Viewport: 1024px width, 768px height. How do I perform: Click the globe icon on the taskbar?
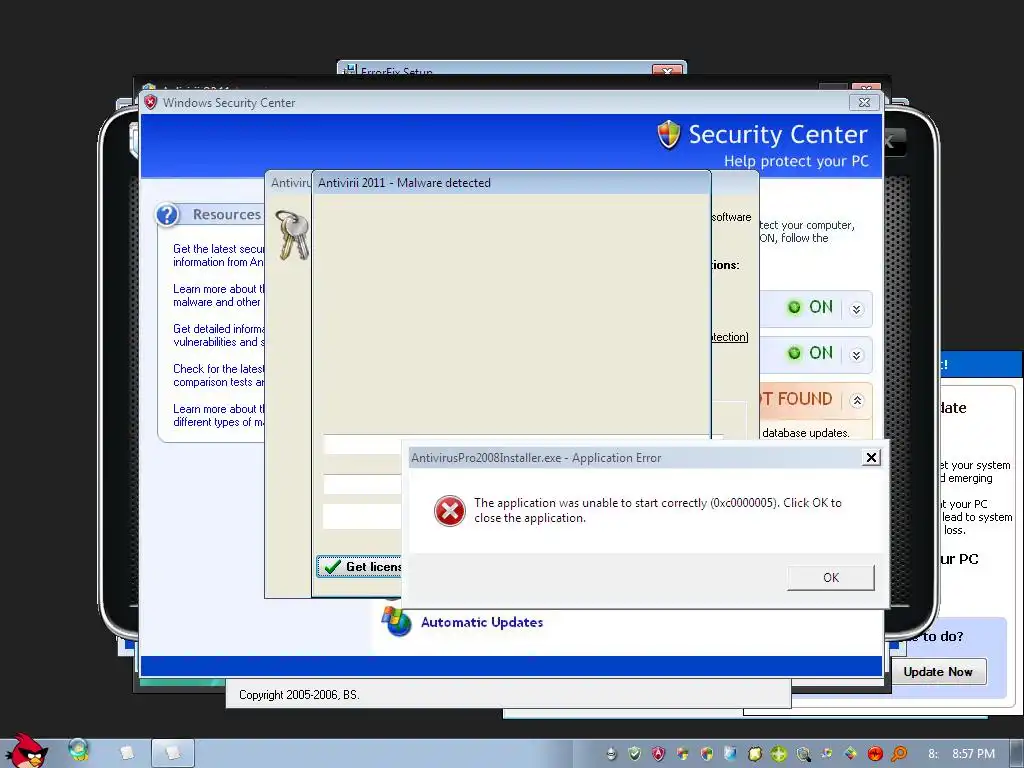78,750
